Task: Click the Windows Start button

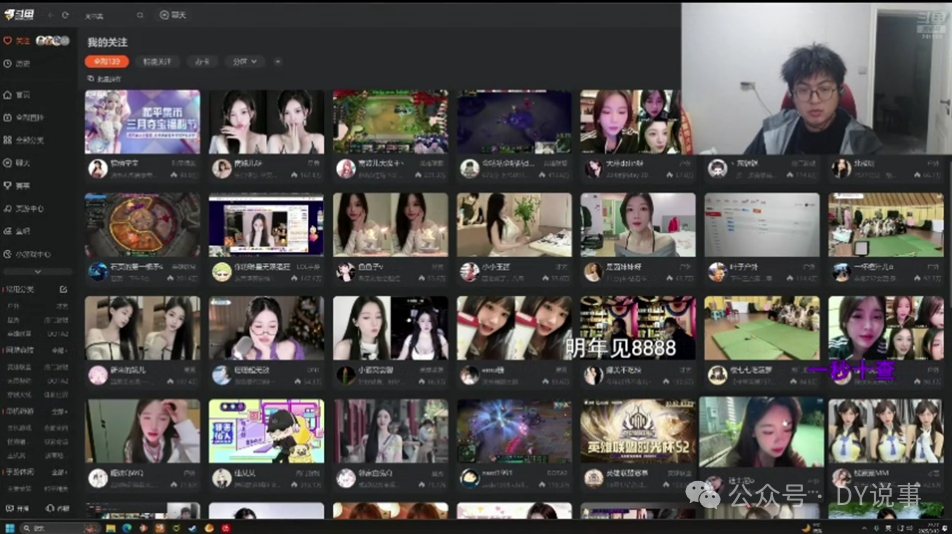Action: (x=10, y=528)
